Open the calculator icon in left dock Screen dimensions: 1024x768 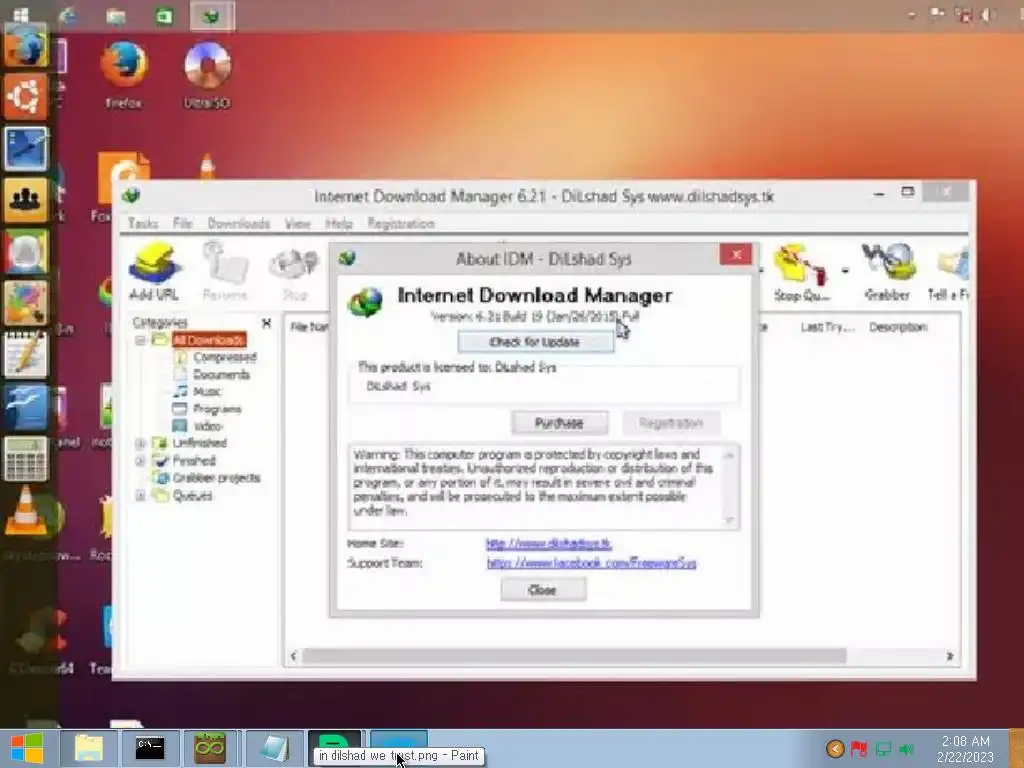[25, 458]
